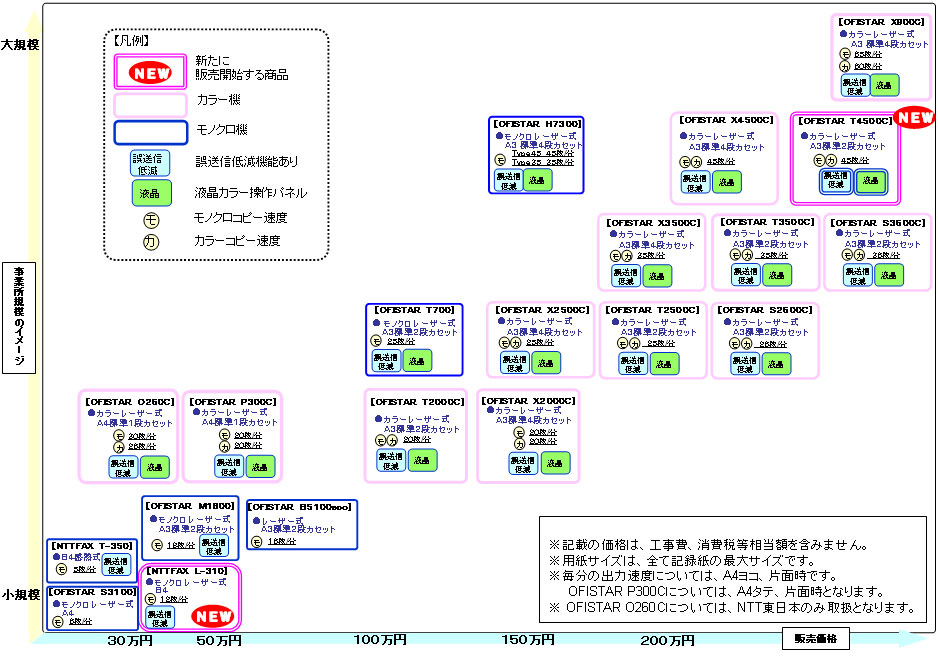Click the 誤送信低減 badge in NTTFAX T-350 card
This screenshot has height=656, width=938.
tap(115, 565)
